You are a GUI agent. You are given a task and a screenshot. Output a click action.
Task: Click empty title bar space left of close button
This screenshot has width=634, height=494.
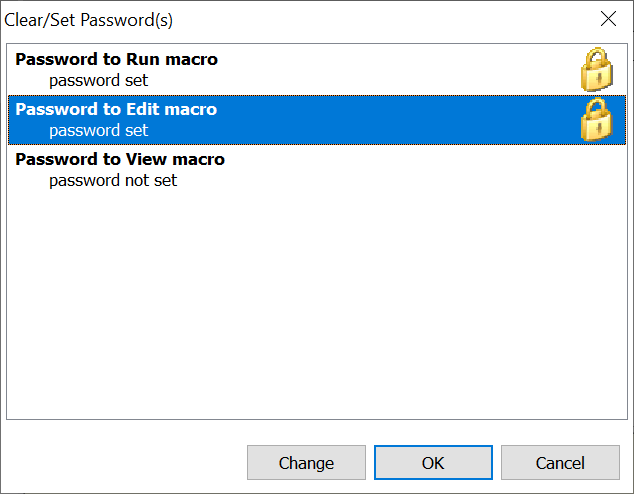(x=400, y=20)
